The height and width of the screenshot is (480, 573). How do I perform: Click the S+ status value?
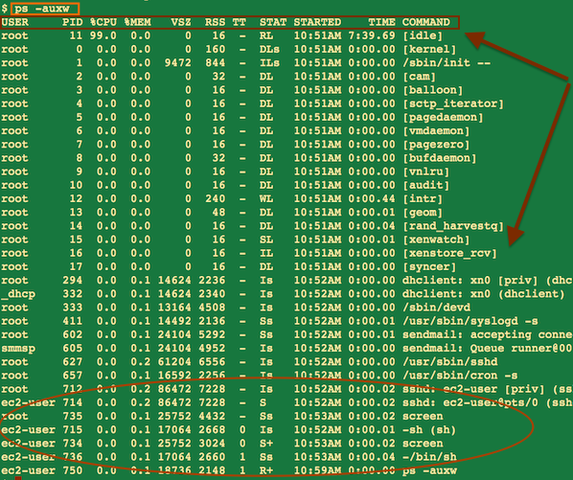coord(266,443)
